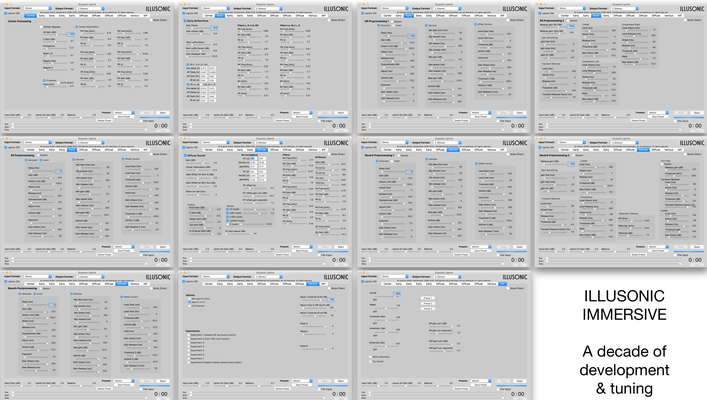Toggle LR model checkbox in Diffuse Sound window
Screen dimensions: 707x400
point(227,209)
